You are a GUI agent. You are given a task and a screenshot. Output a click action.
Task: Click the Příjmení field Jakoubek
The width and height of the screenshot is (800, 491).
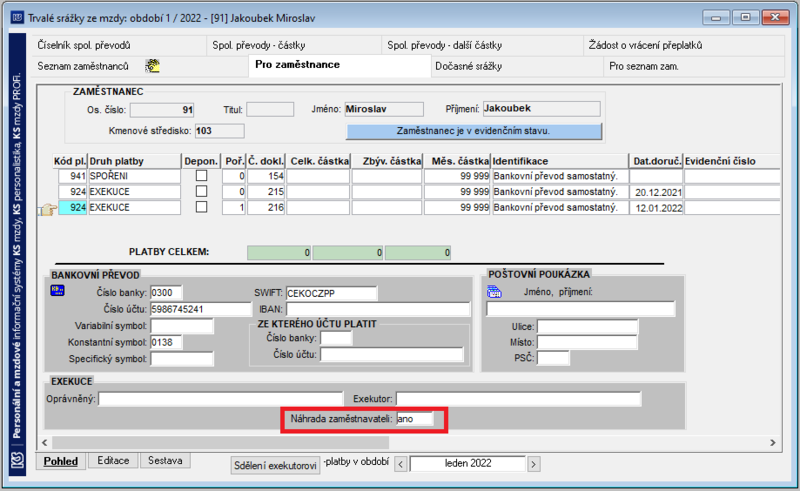pos(541,108)
